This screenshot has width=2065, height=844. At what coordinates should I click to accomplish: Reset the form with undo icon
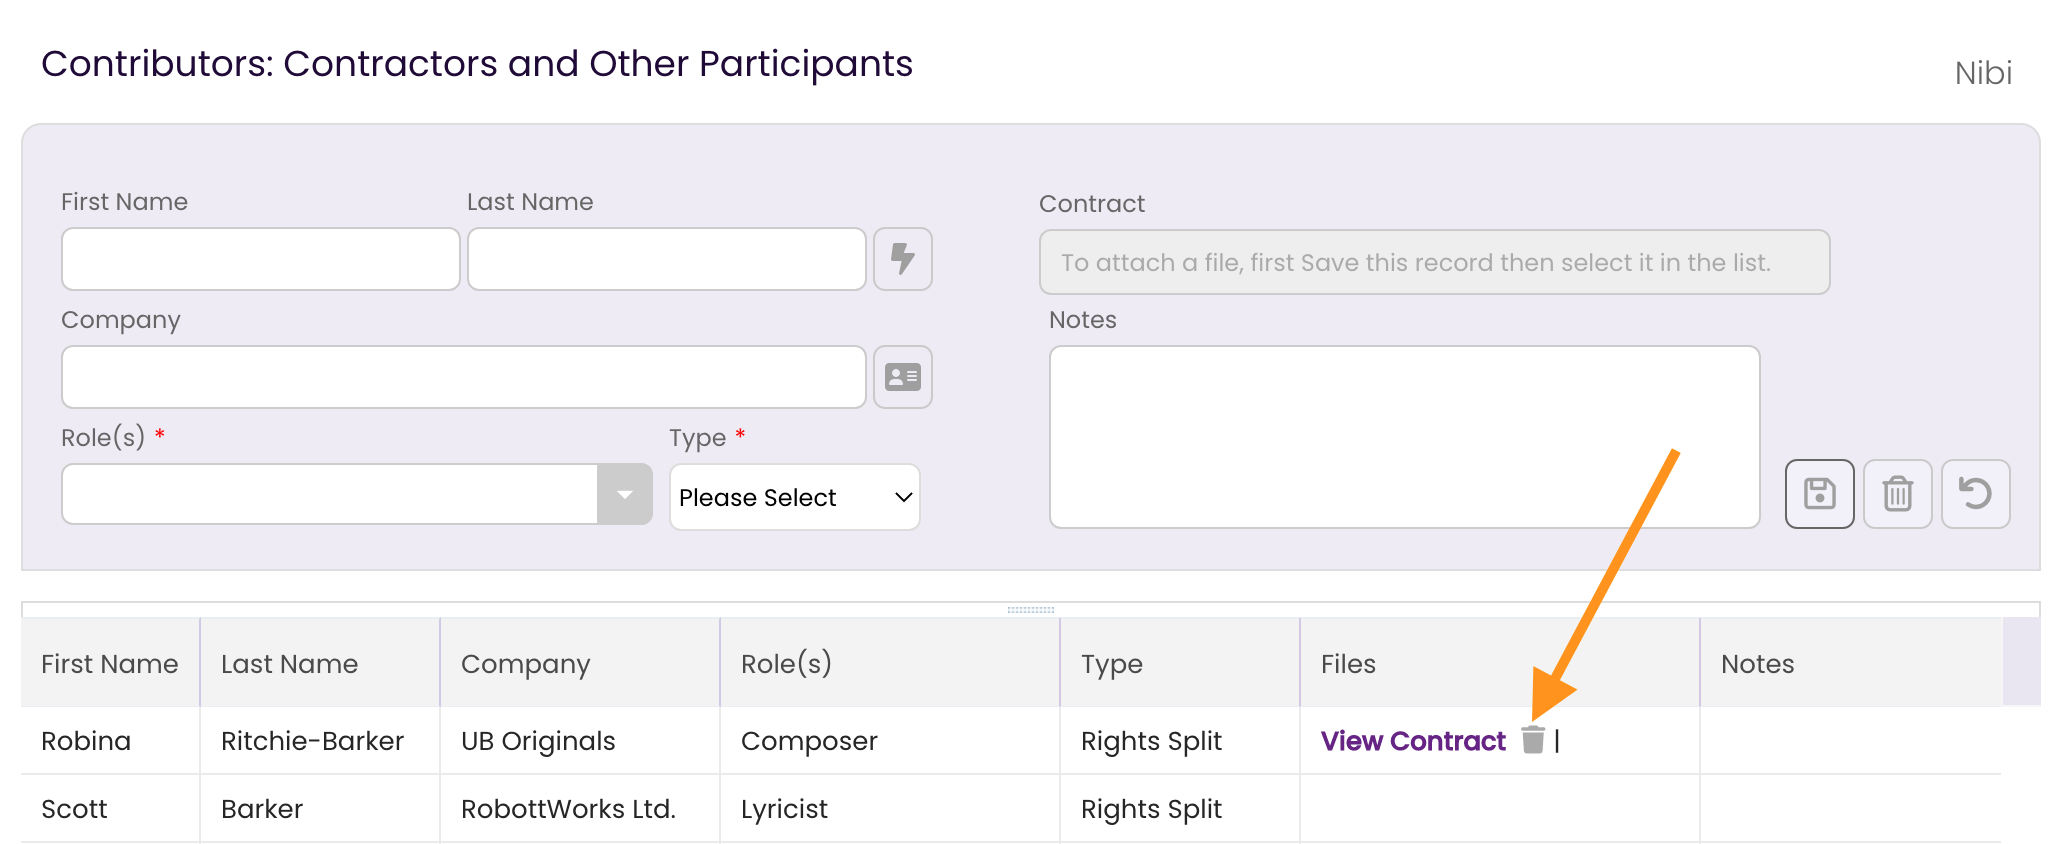[x=1975, y=494]
